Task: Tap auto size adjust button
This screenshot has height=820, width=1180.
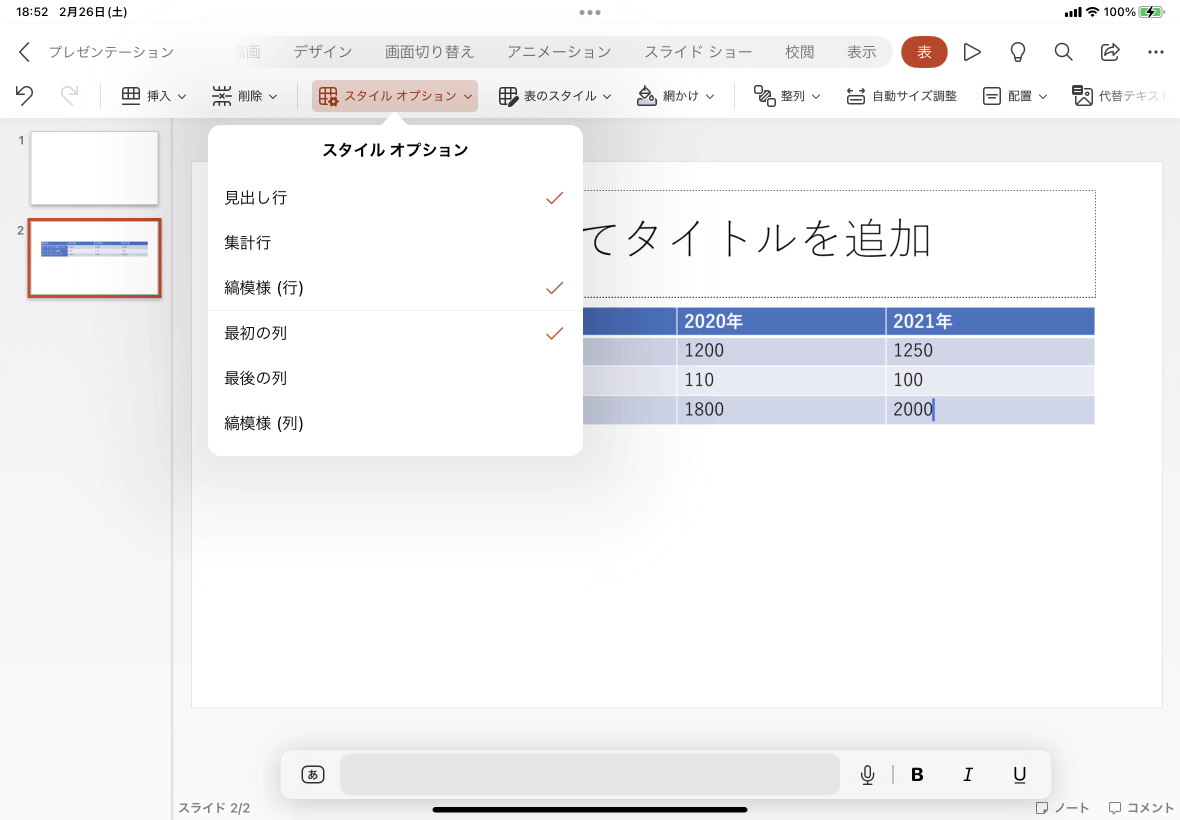Action: point(902,96)
